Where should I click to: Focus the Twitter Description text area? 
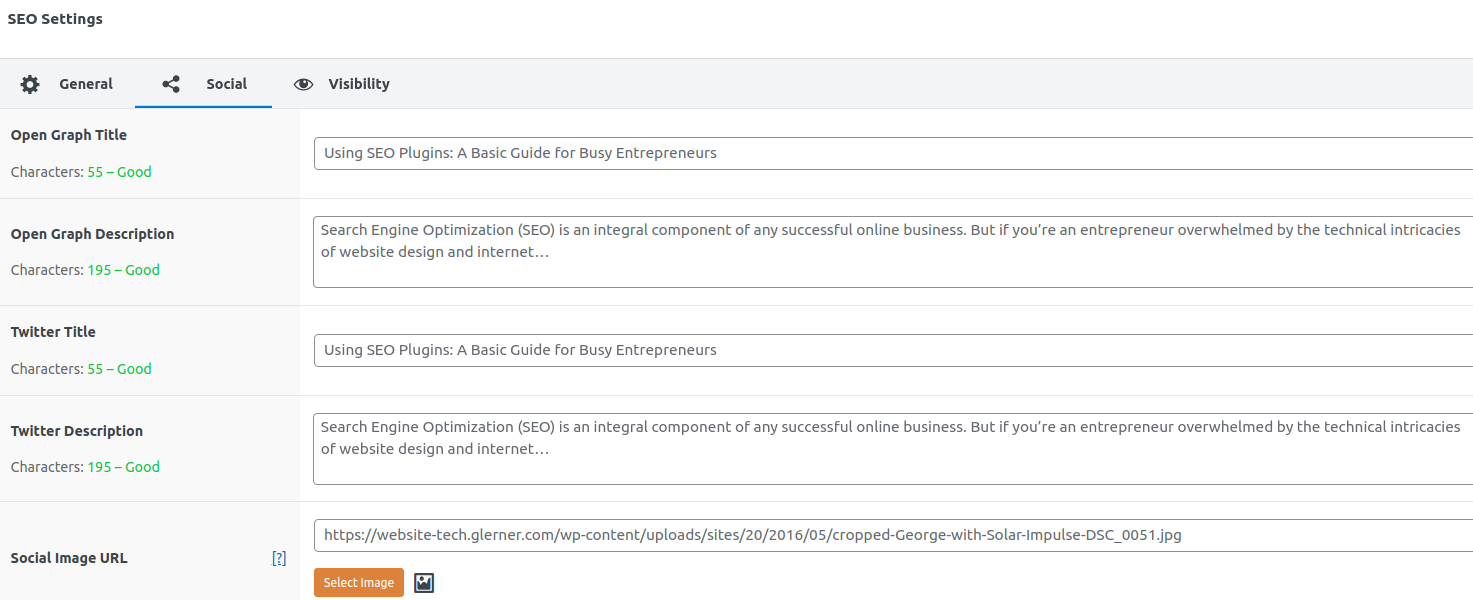pyautogui.click(x=893, y=449)
